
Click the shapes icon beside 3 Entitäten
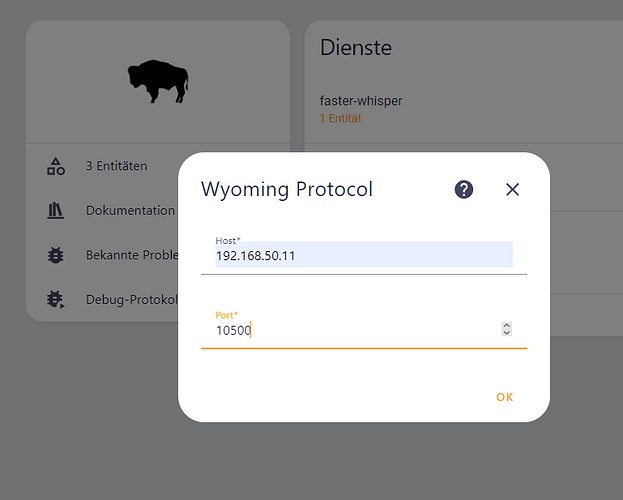point(56,167)
